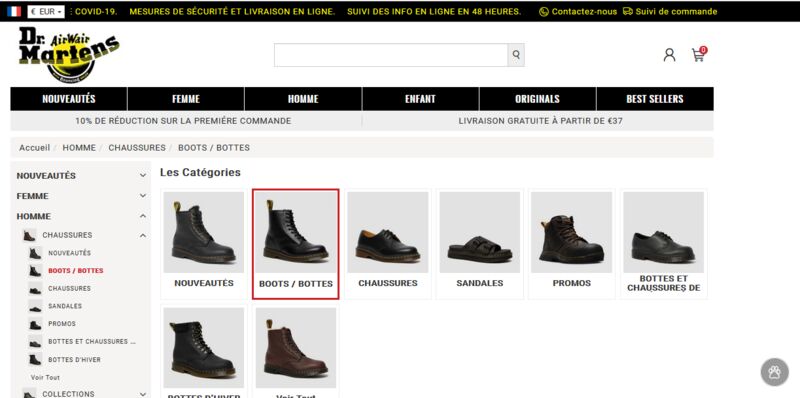Collapse the HOMME sidebar section
800x398 pixels.
(143, 216)
